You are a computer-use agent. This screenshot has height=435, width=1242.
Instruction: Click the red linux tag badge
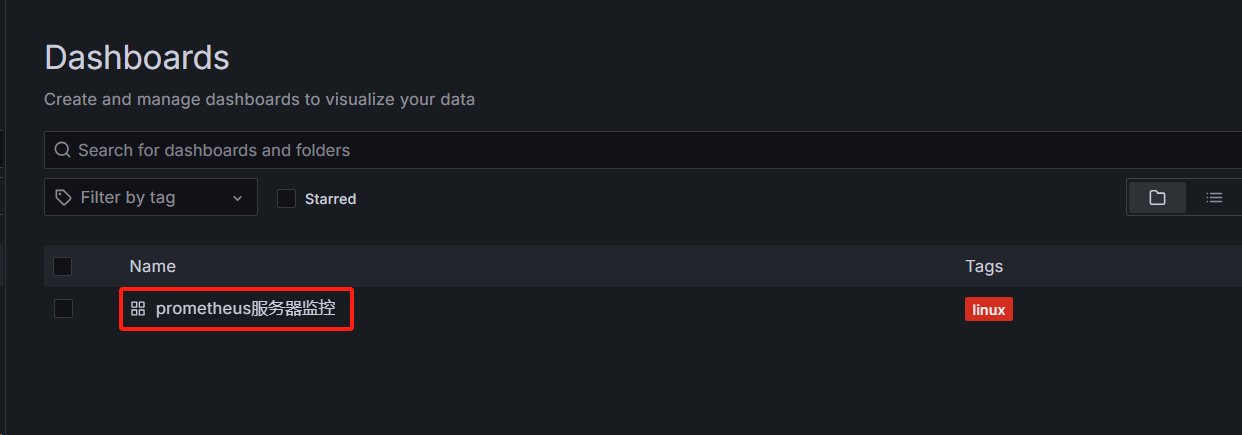click(x=989, y=309)
